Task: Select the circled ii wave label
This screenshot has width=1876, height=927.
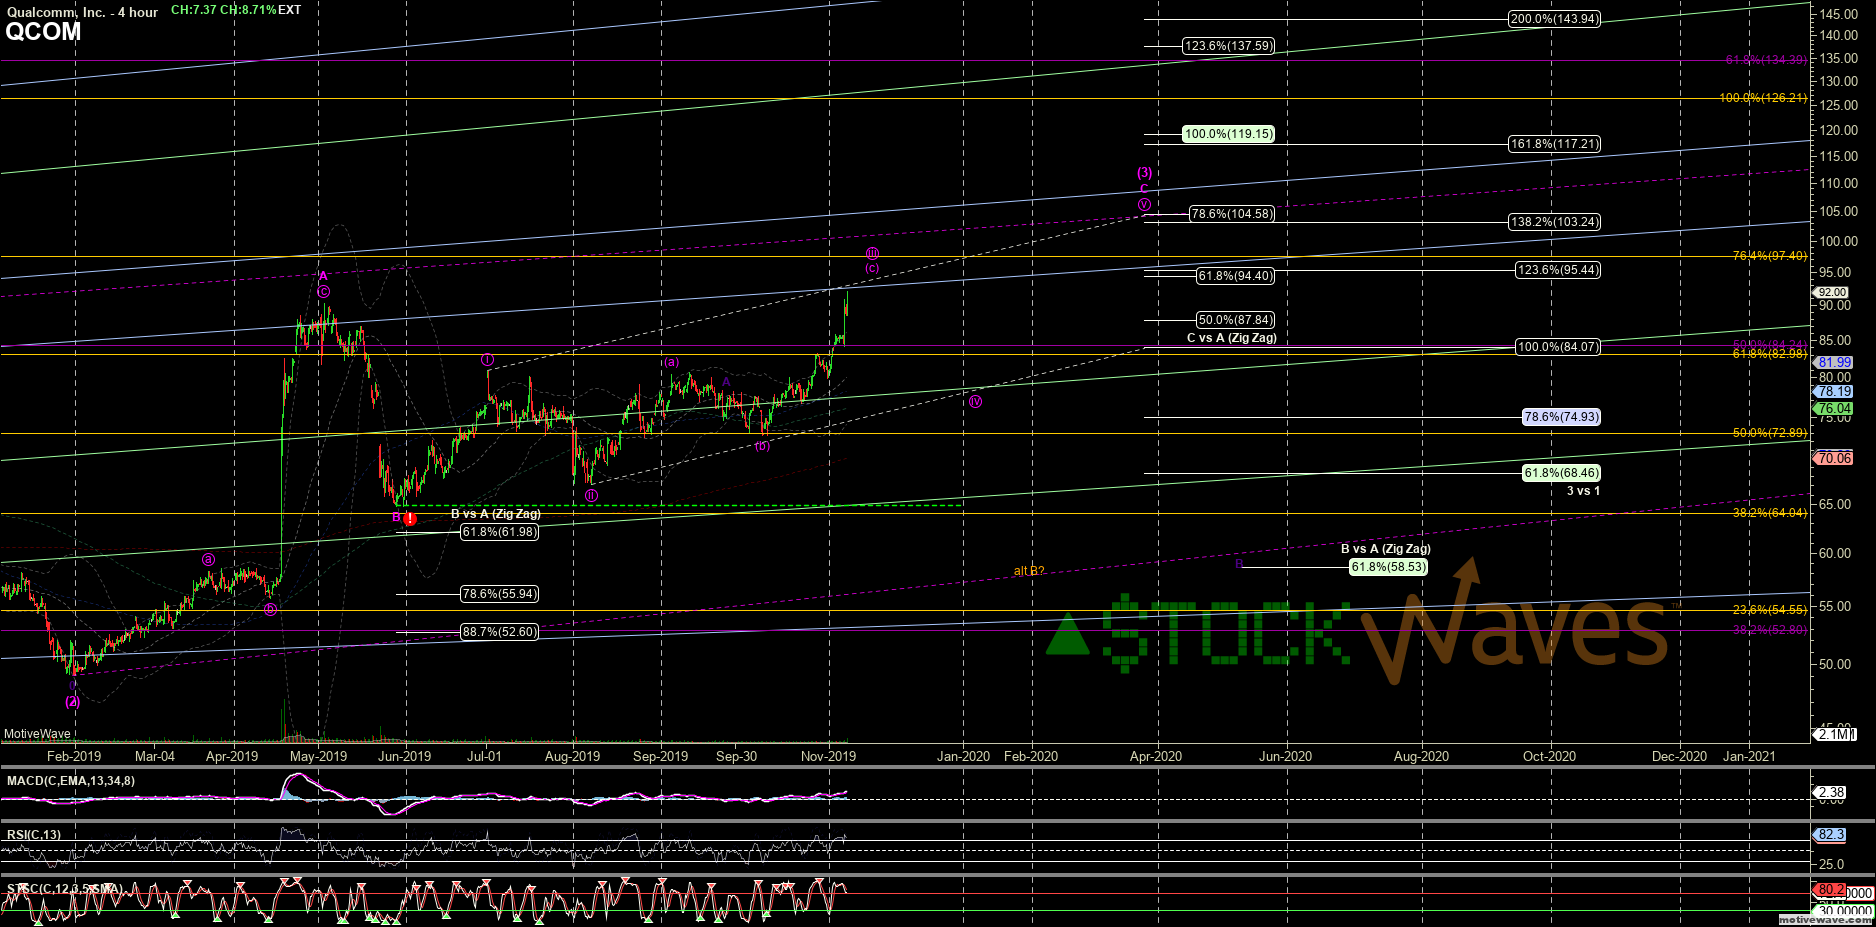Action: click(x=592, y=494)
